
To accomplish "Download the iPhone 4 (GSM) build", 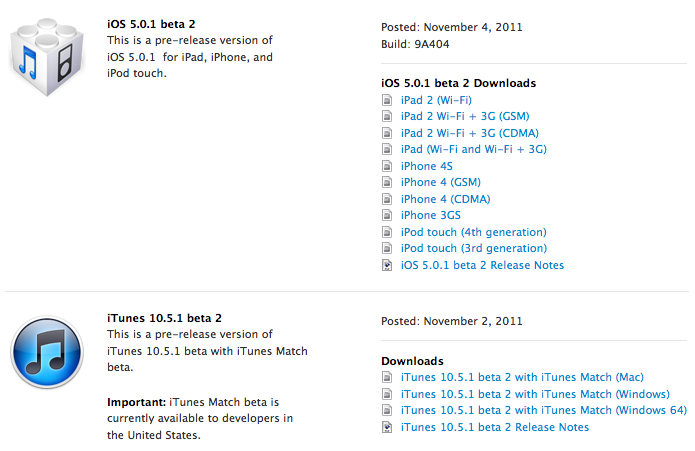I will (440, 182).
